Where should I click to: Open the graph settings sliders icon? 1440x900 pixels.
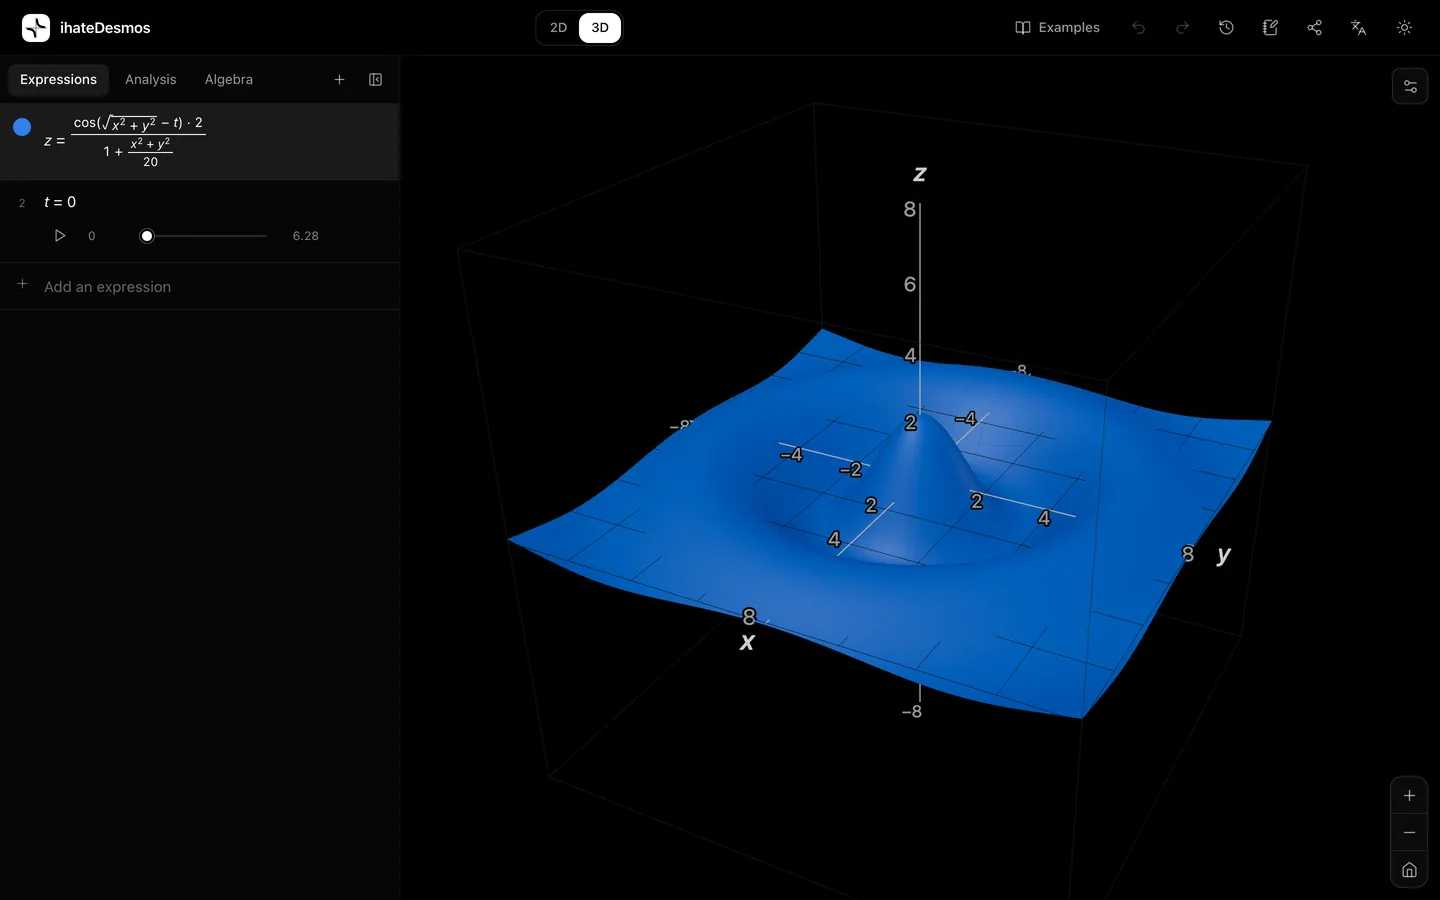tap(1410, 86)
